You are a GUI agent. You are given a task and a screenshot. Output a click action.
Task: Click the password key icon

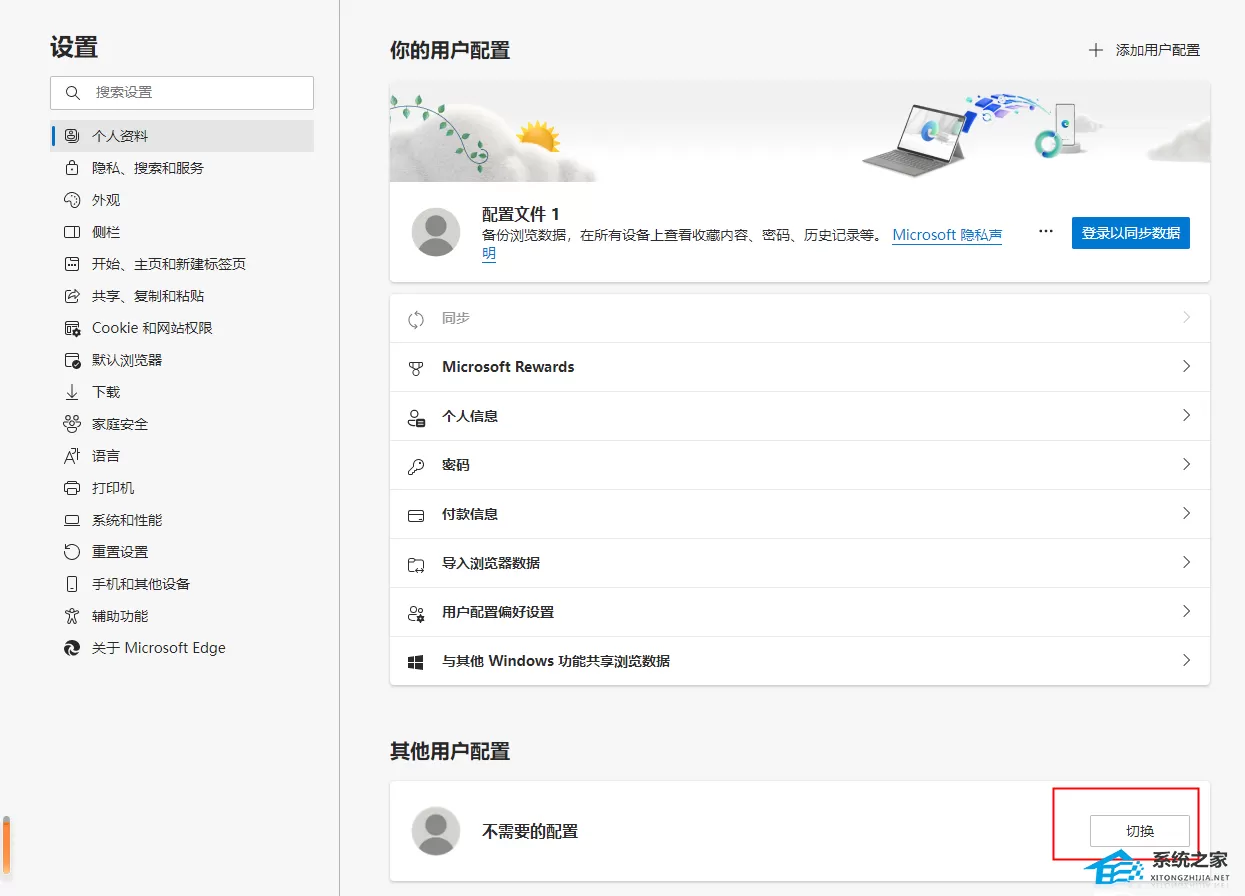(x=416, y=466)
